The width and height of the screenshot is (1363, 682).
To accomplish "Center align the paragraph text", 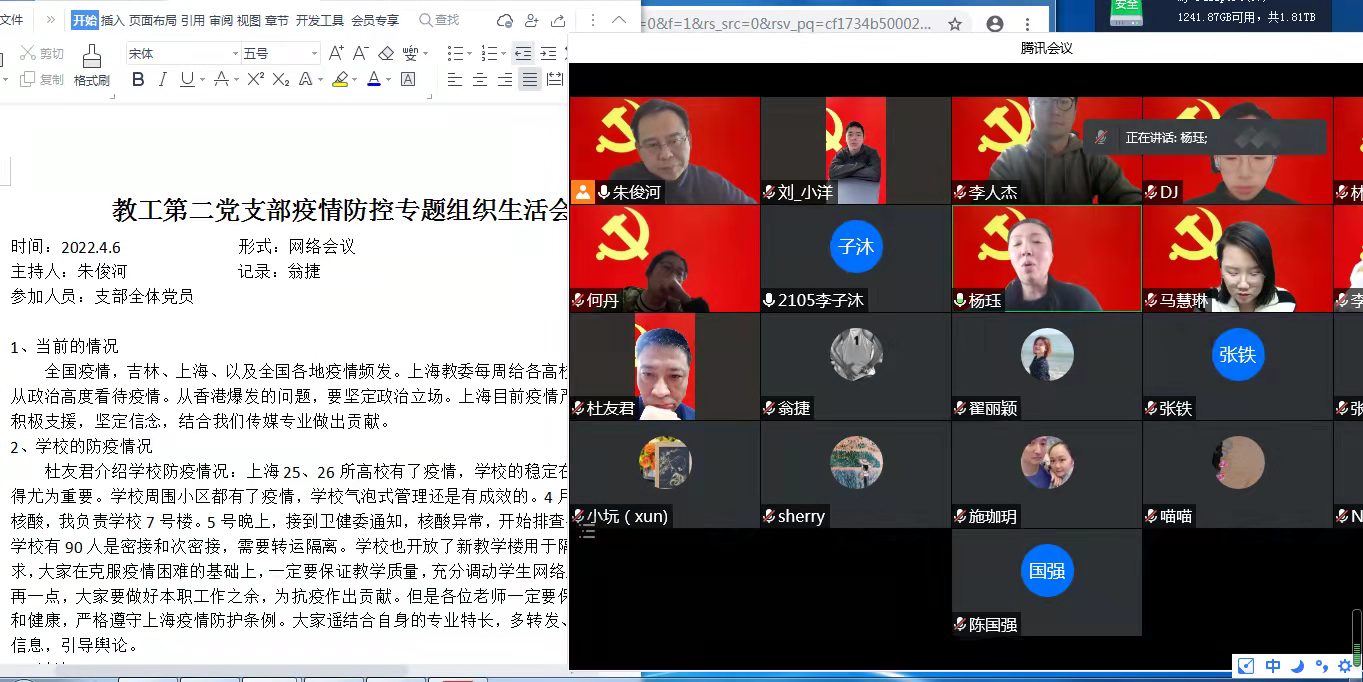I will click(x=480, y=80).
